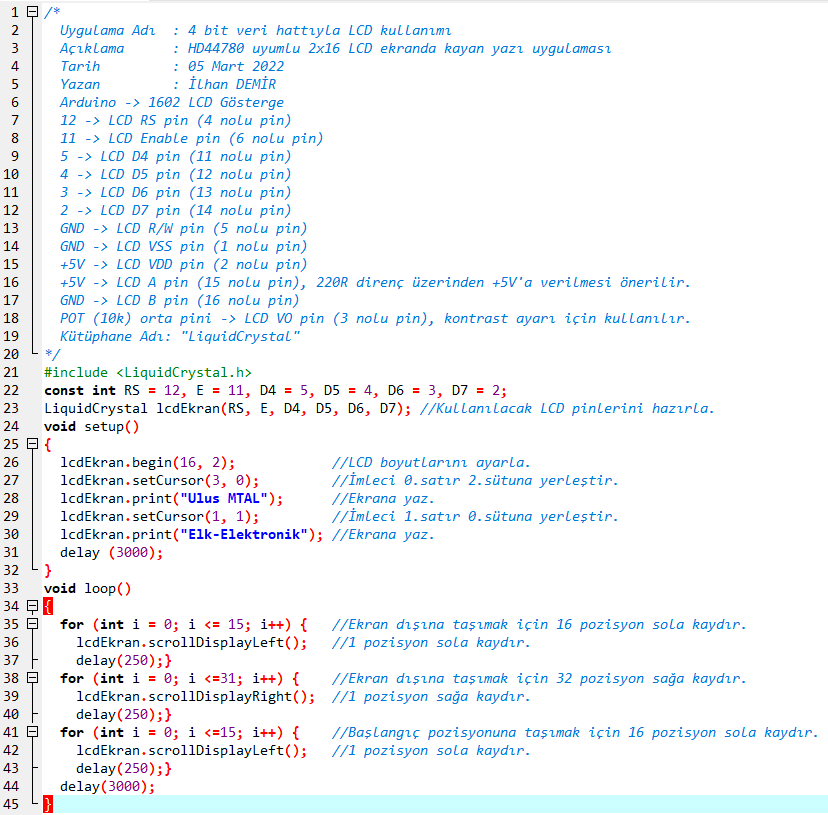
Task: Click the highlighted opening brace on line 34
Action: (x=48, y=606)
